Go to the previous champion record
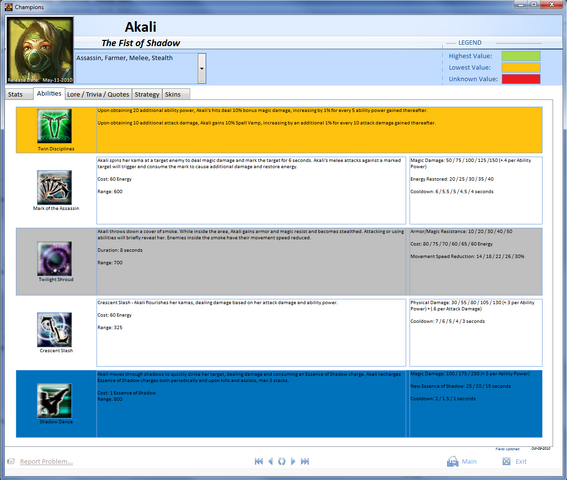The image size is (567, 480). [x=270, y=461]
